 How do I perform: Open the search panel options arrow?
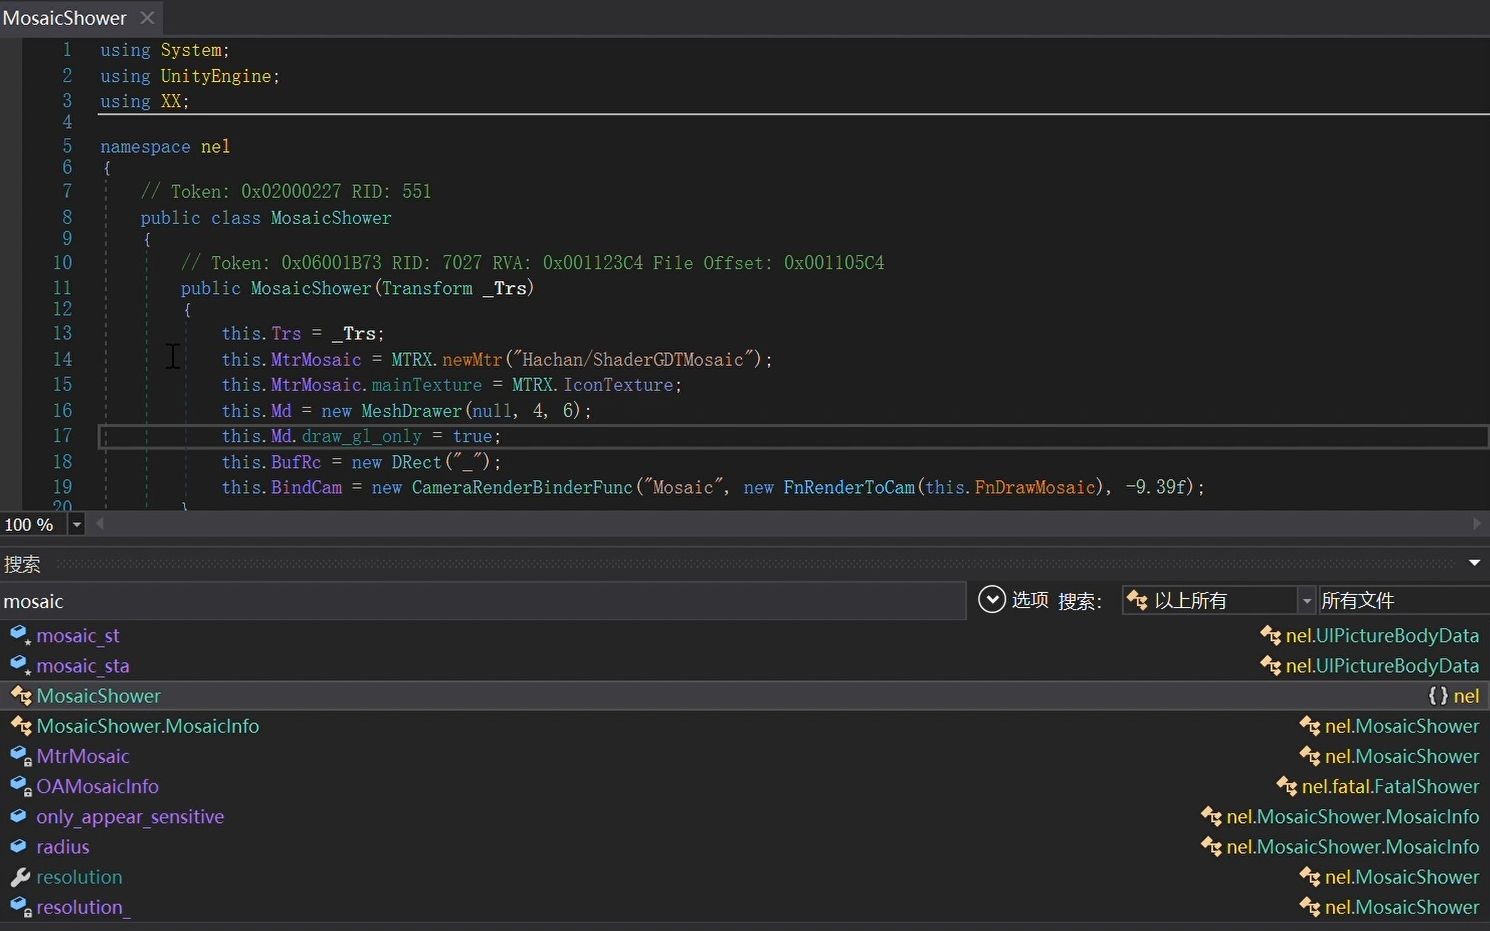[x=1474, y=563]
